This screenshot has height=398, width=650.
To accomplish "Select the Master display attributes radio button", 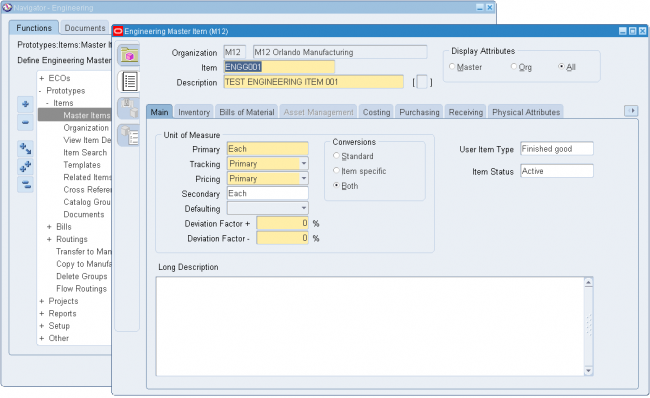I will point(452,67).
